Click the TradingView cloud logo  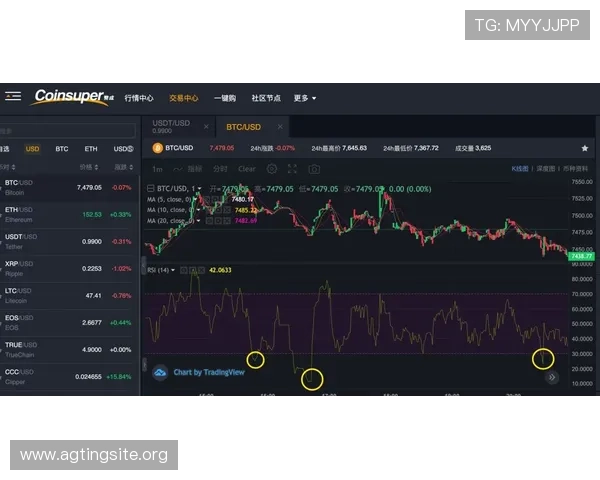click(160, 372)
